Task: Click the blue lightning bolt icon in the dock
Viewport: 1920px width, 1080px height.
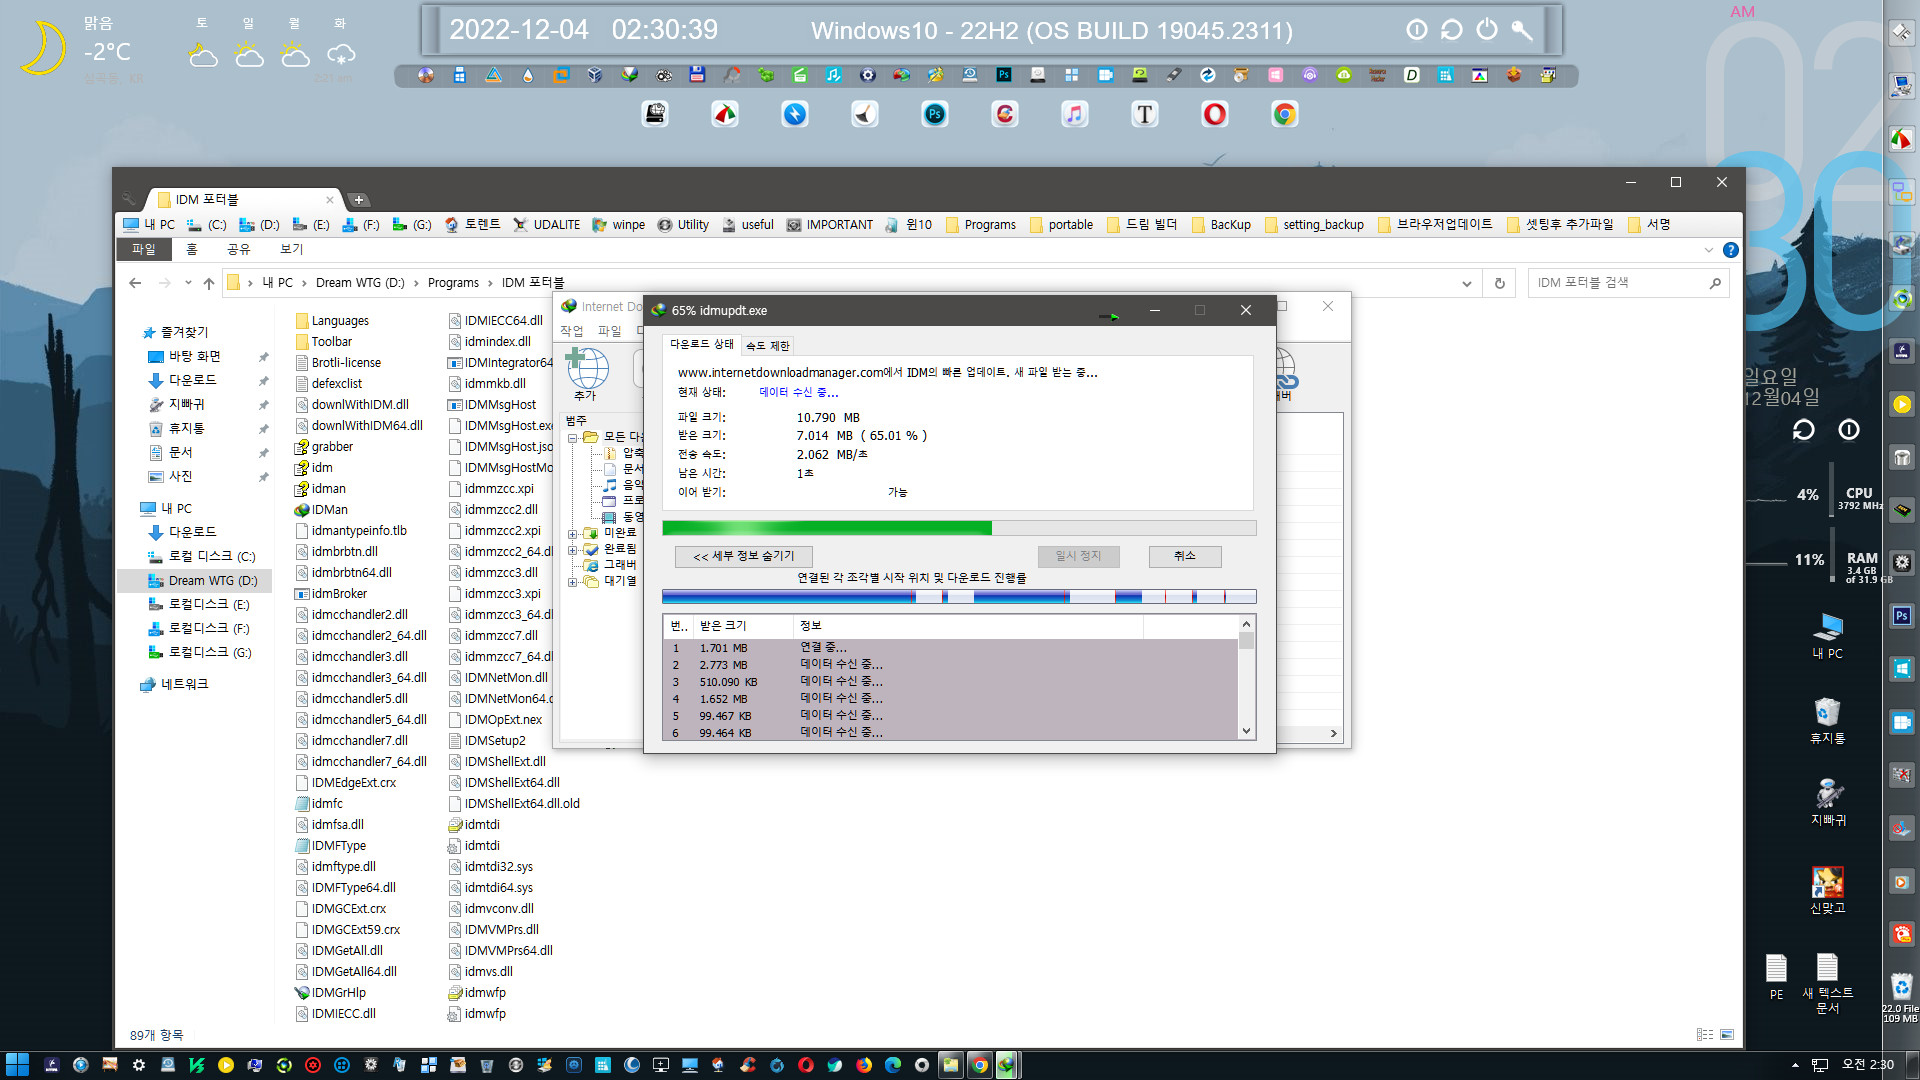Action: click(x=794, y=114)
